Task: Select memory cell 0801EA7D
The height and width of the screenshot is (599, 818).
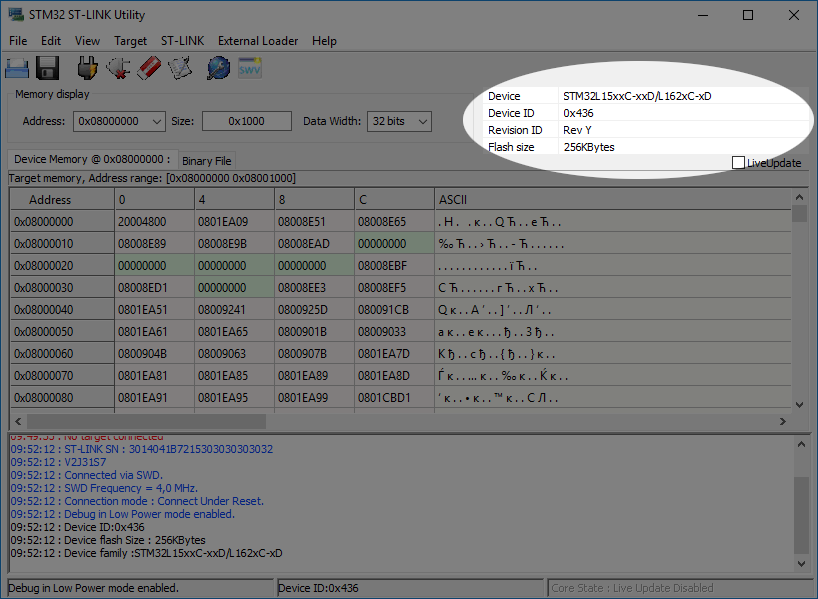Action: click(x=394, y=354)
